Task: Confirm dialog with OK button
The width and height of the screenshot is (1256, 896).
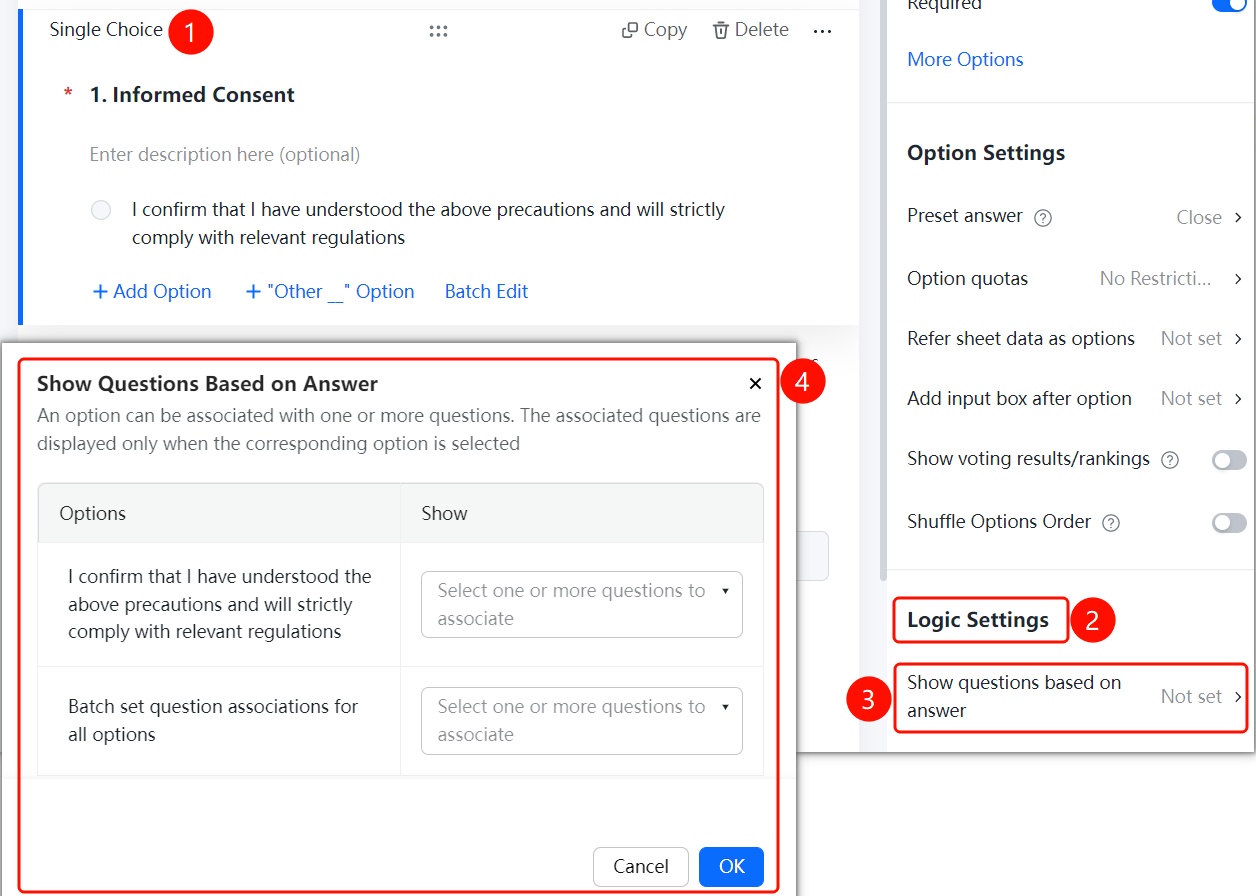Action: click(731, 866)
